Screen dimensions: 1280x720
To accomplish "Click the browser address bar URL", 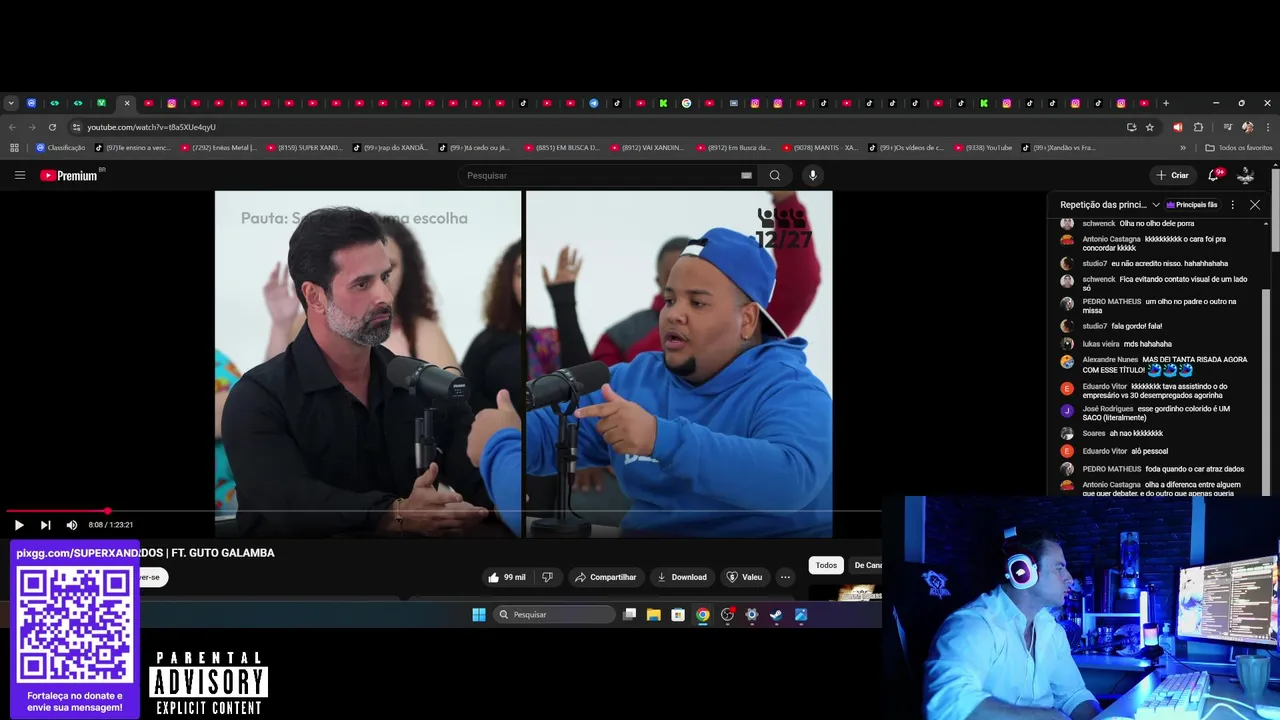I will tap(151, 127).
